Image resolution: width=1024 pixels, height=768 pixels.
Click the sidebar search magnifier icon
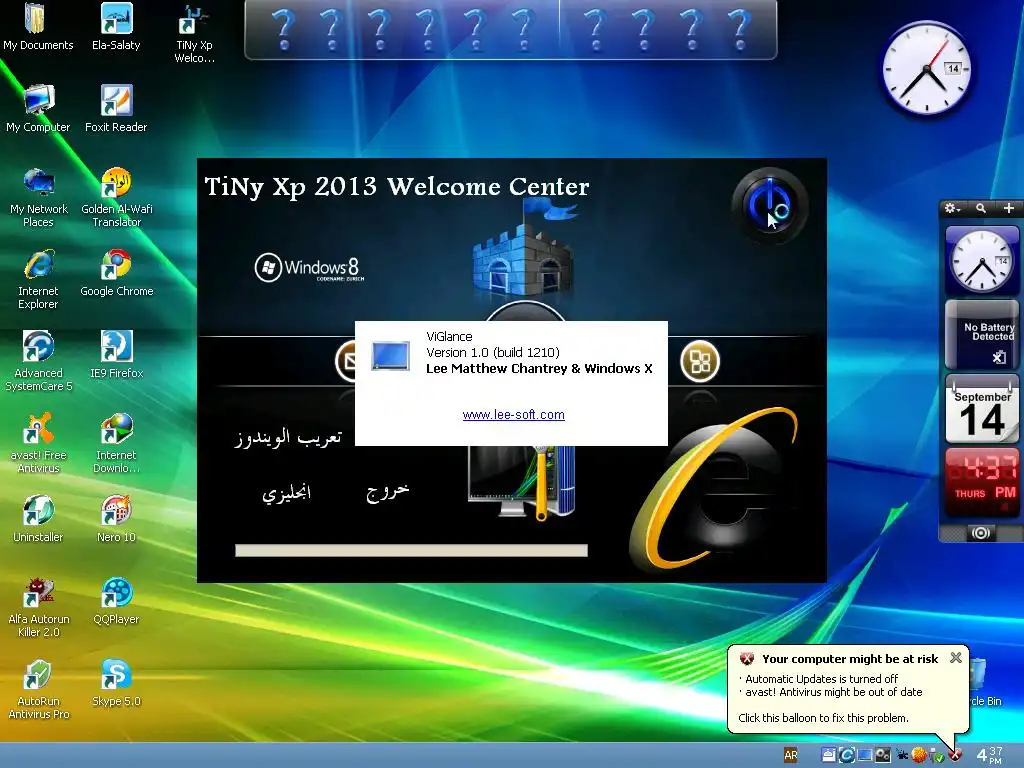(x=981, y=208)
